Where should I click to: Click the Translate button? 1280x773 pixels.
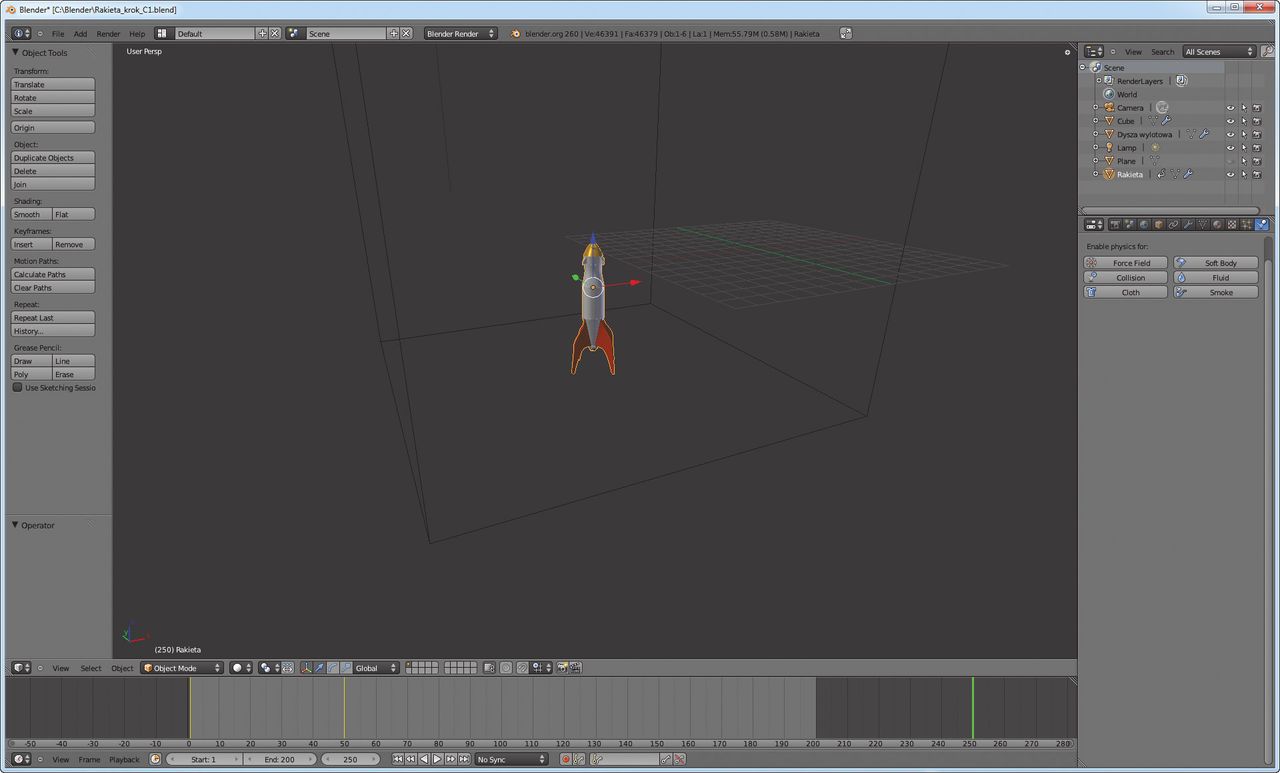click(x=53, y=84)
